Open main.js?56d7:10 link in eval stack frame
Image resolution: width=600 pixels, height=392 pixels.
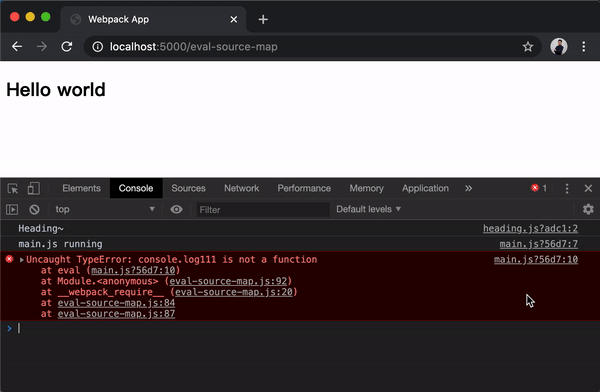[x=133, y=270]
